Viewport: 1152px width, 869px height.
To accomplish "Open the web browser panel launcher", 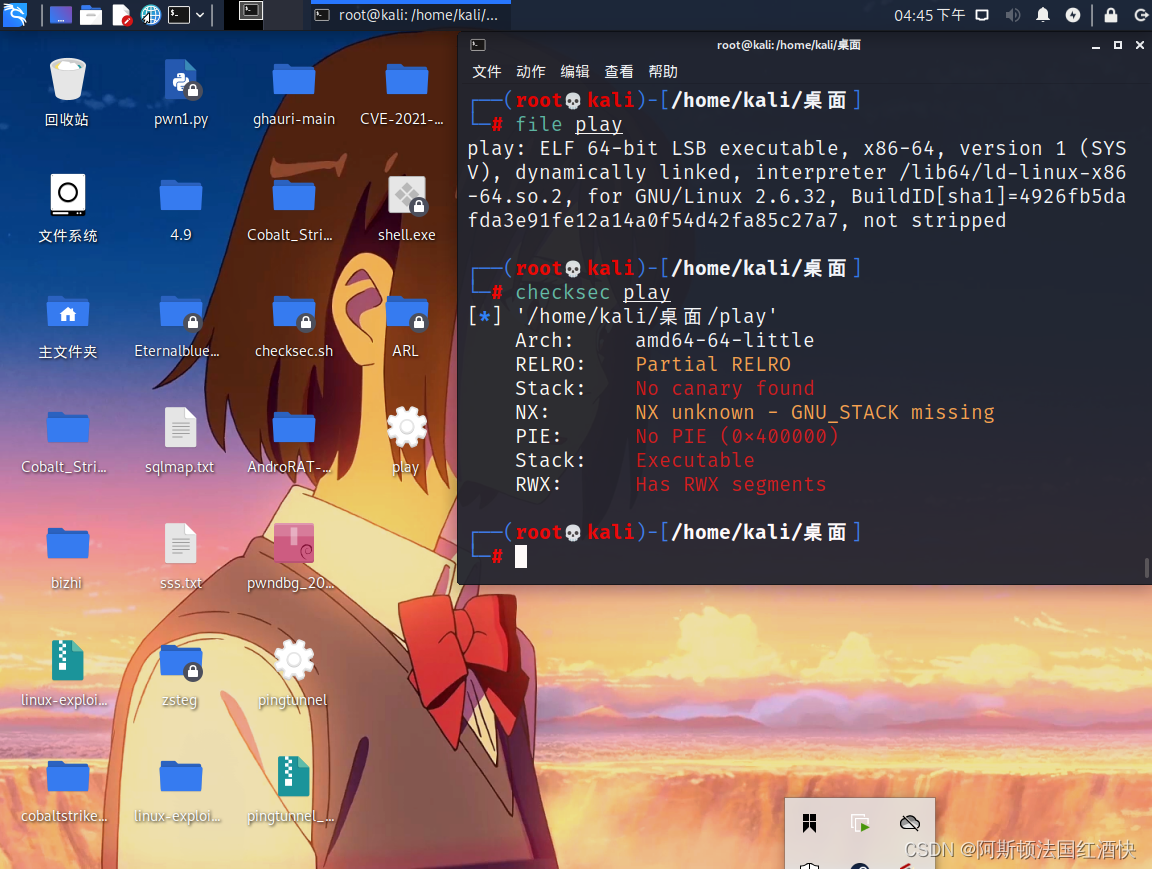I will coord(151,15).
